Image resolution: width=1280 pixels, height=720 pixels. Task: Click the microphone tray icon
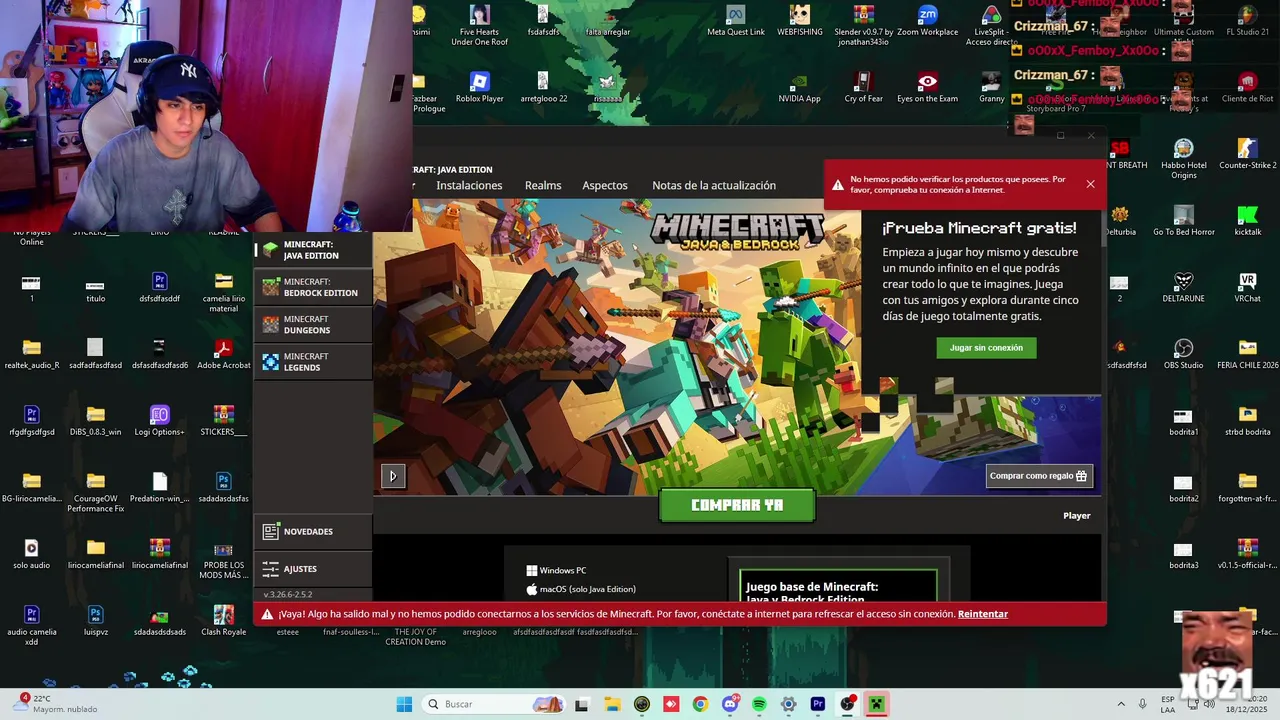[1143, 704]
